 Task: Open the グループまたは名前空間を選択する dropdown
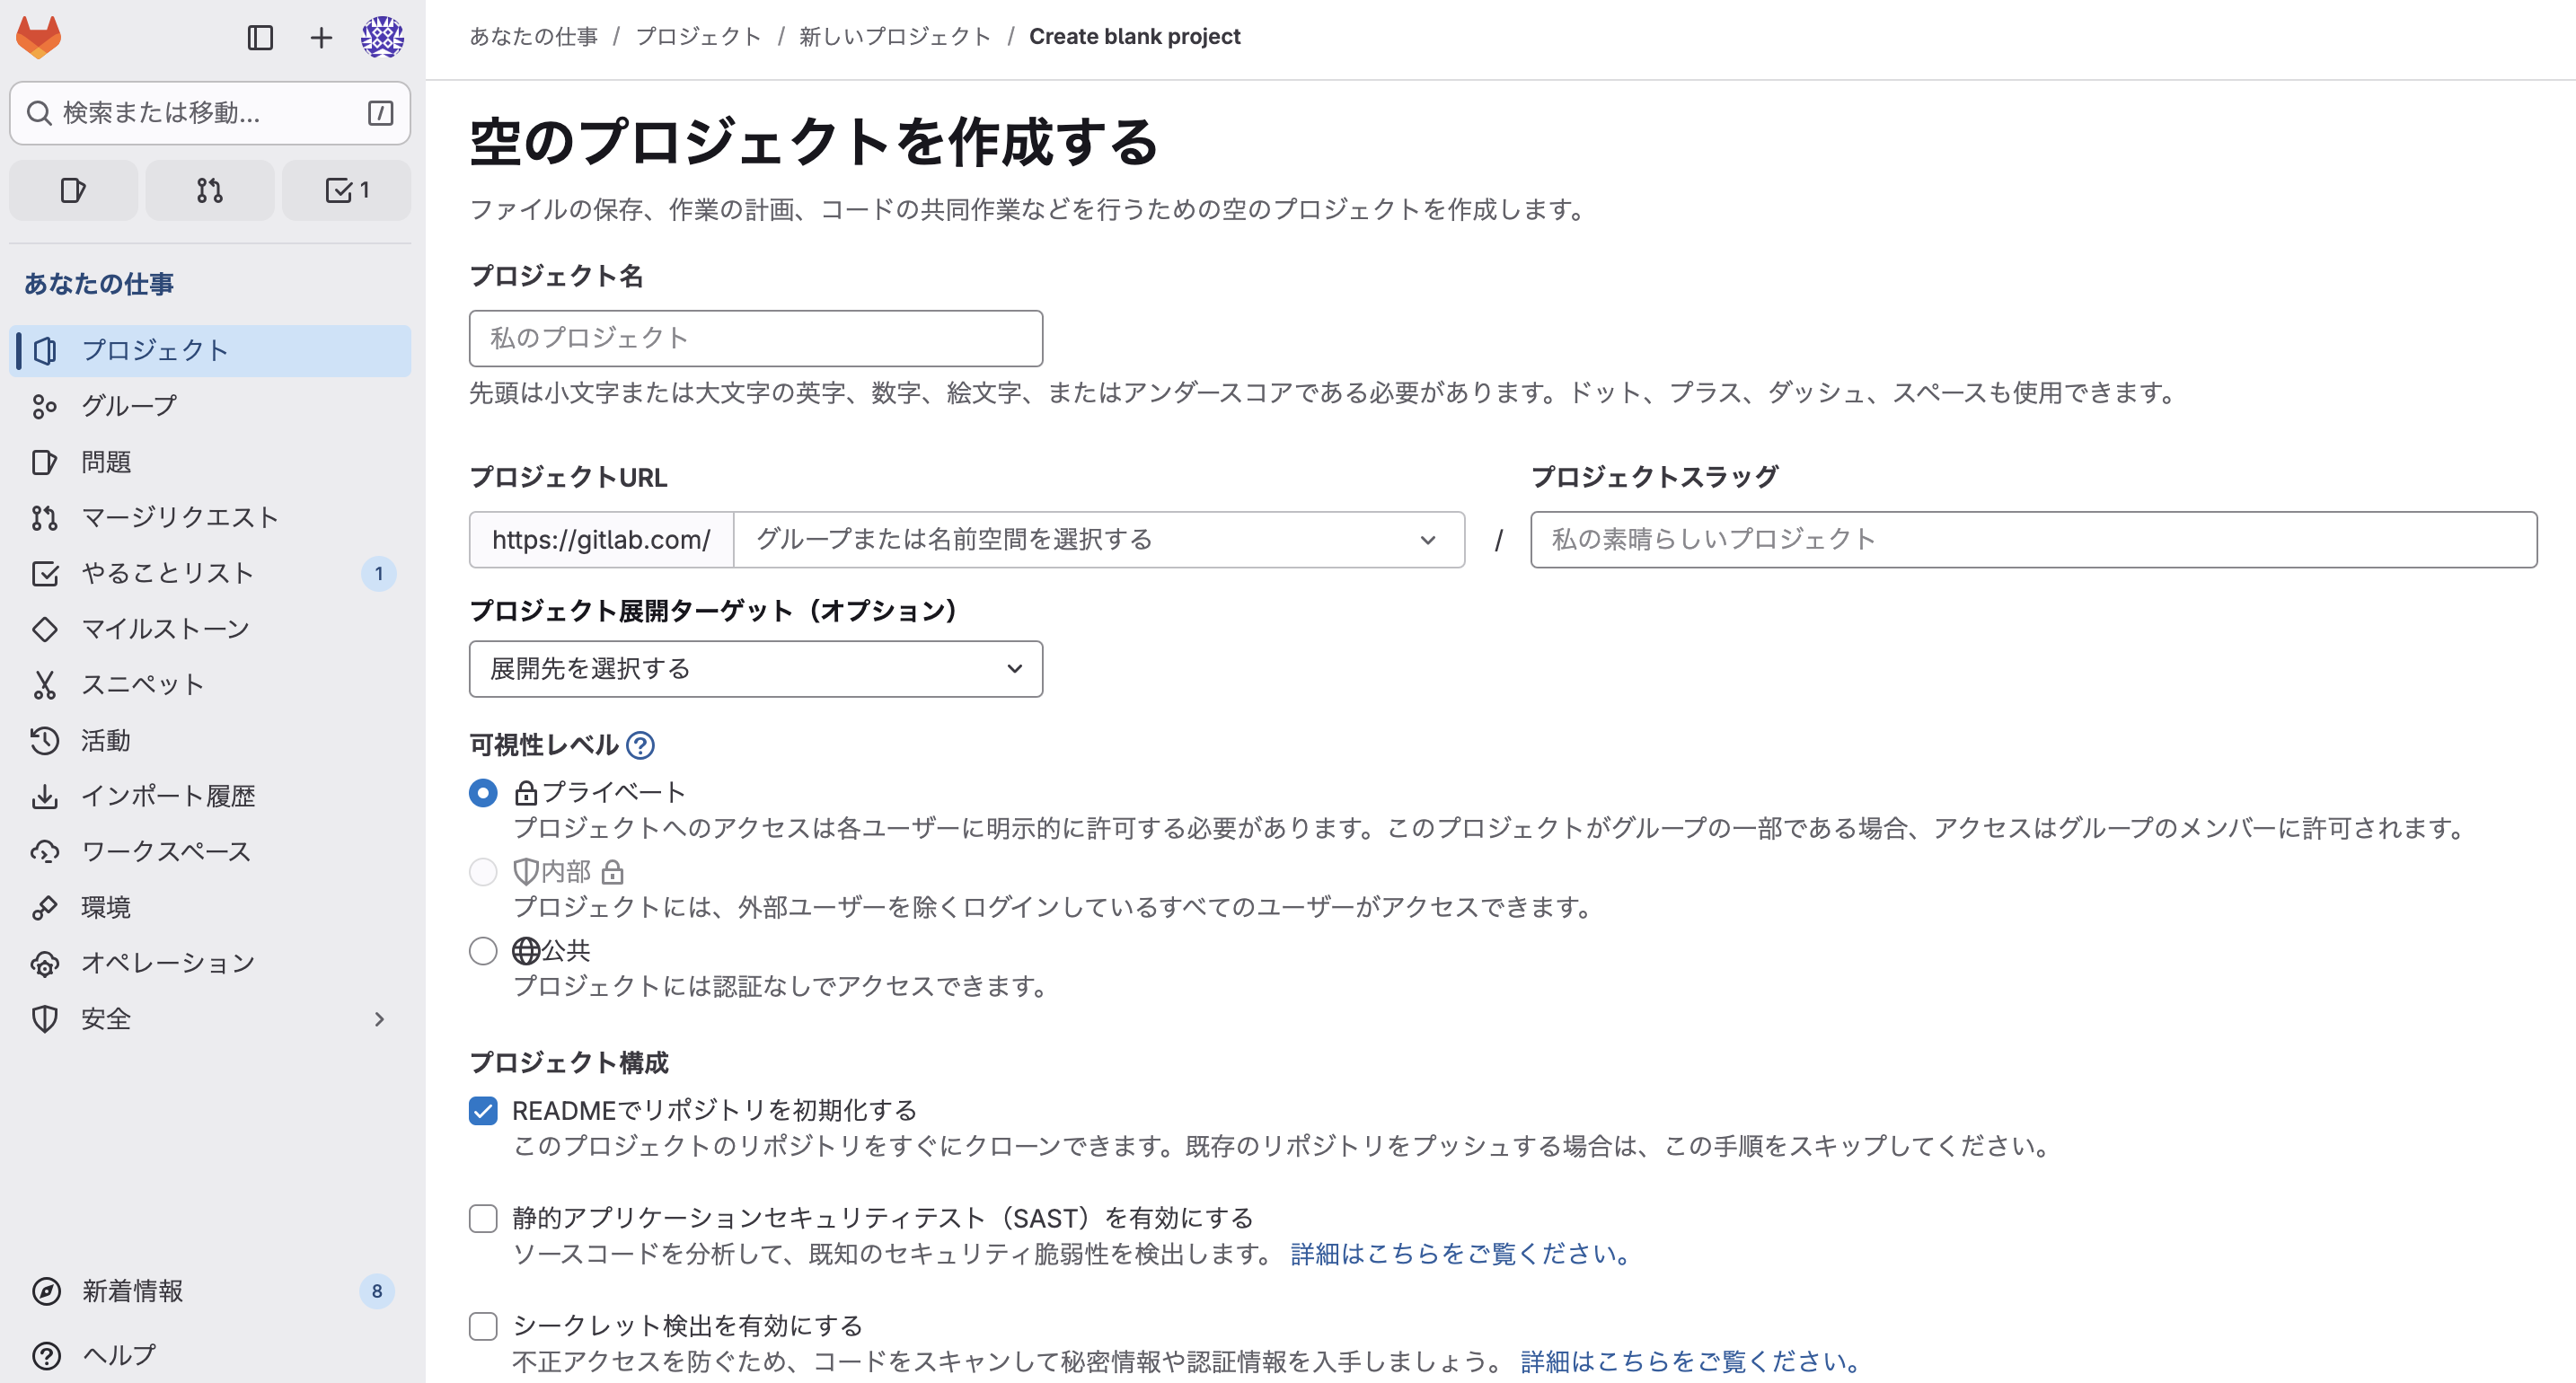1099,540
